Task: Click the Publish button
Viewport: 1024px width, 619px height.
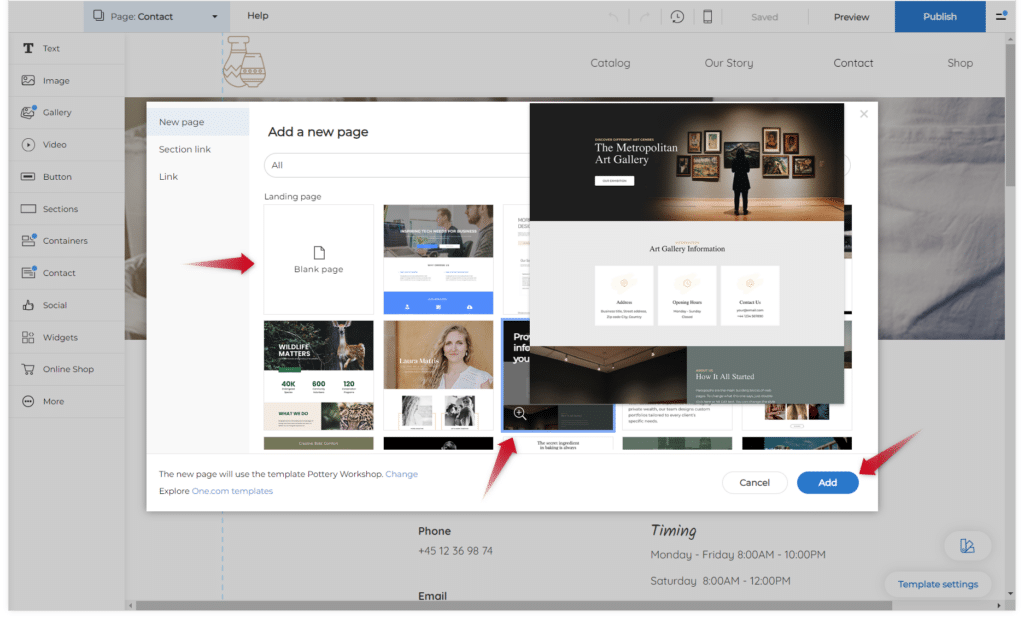Action: 939,16
